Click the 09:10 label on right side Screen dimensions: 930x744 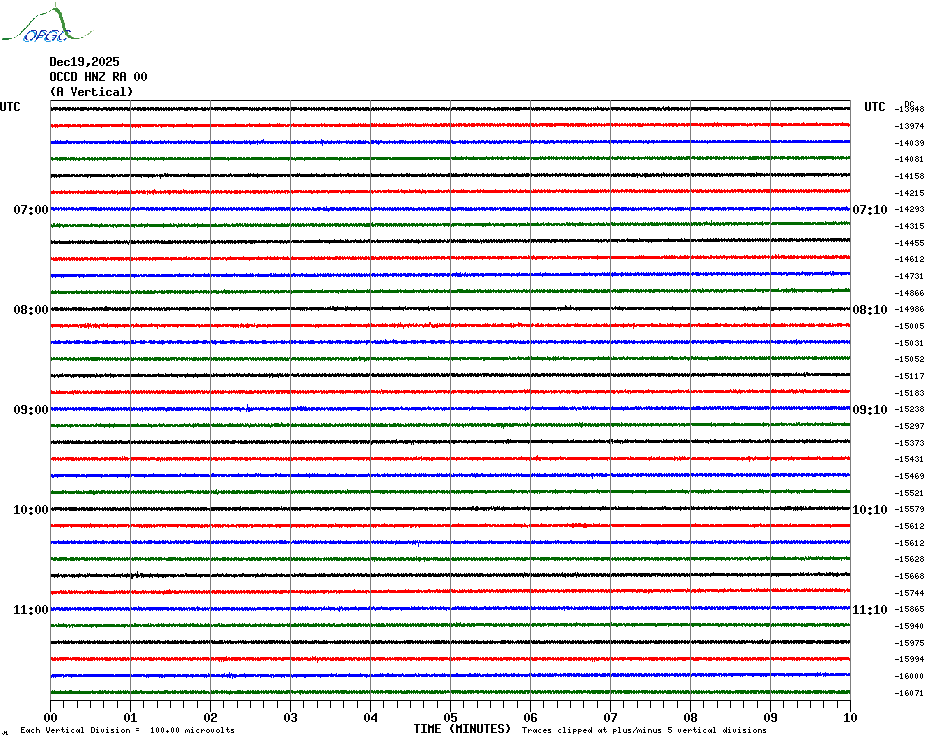(869, 410)
